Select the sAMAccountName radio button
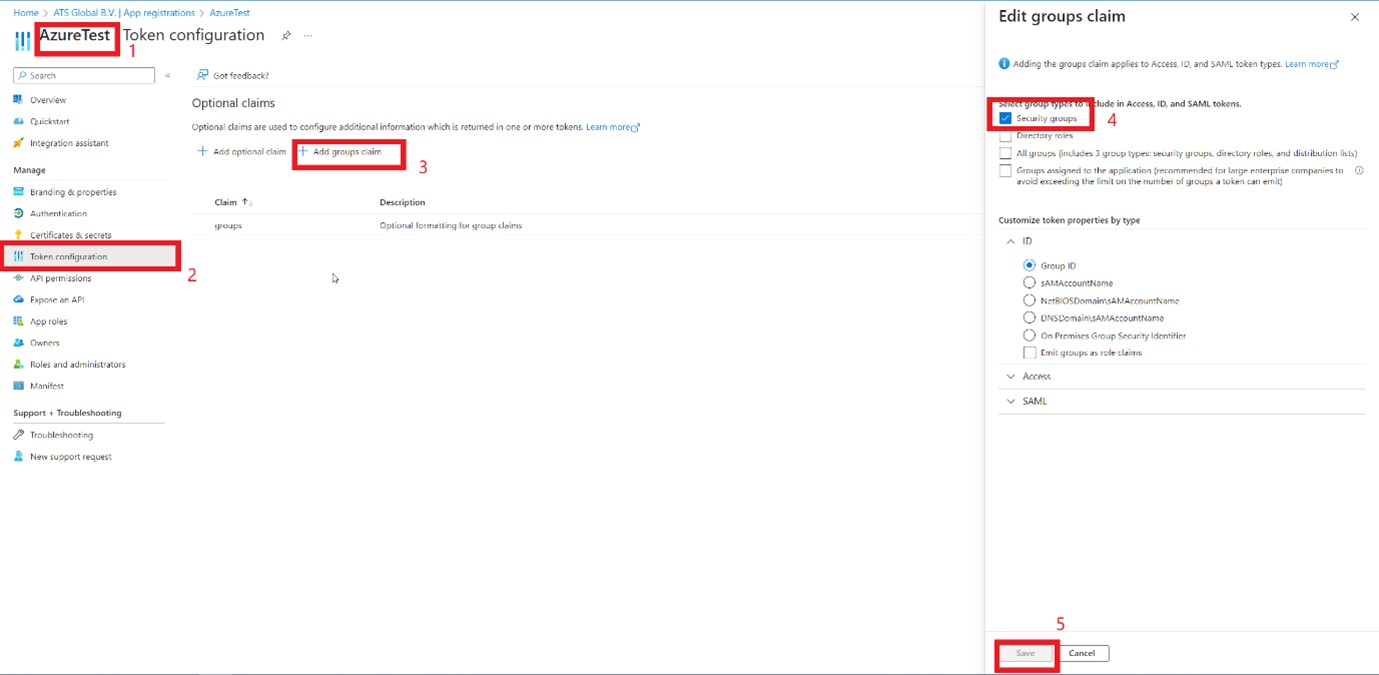 click(x=1030, y=283)
